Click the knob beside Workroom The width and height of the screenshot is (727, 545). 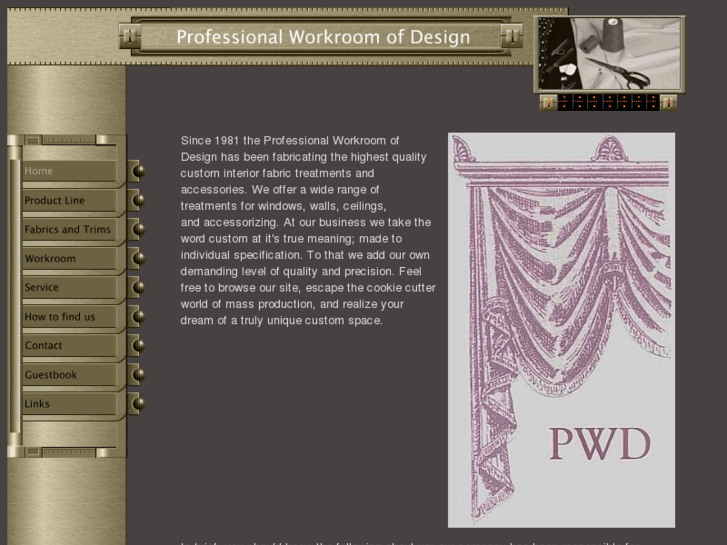click(x=138, y=258)
